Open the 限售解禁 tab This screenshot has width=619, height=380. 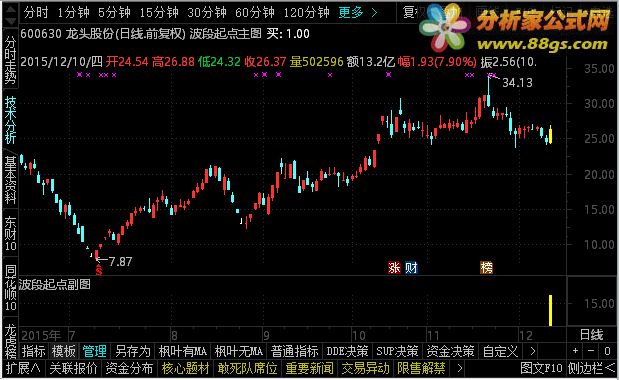point(421,368)
